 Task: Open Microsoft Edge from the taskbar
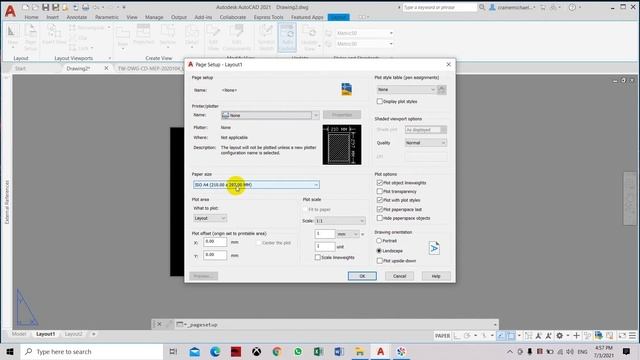215,351
